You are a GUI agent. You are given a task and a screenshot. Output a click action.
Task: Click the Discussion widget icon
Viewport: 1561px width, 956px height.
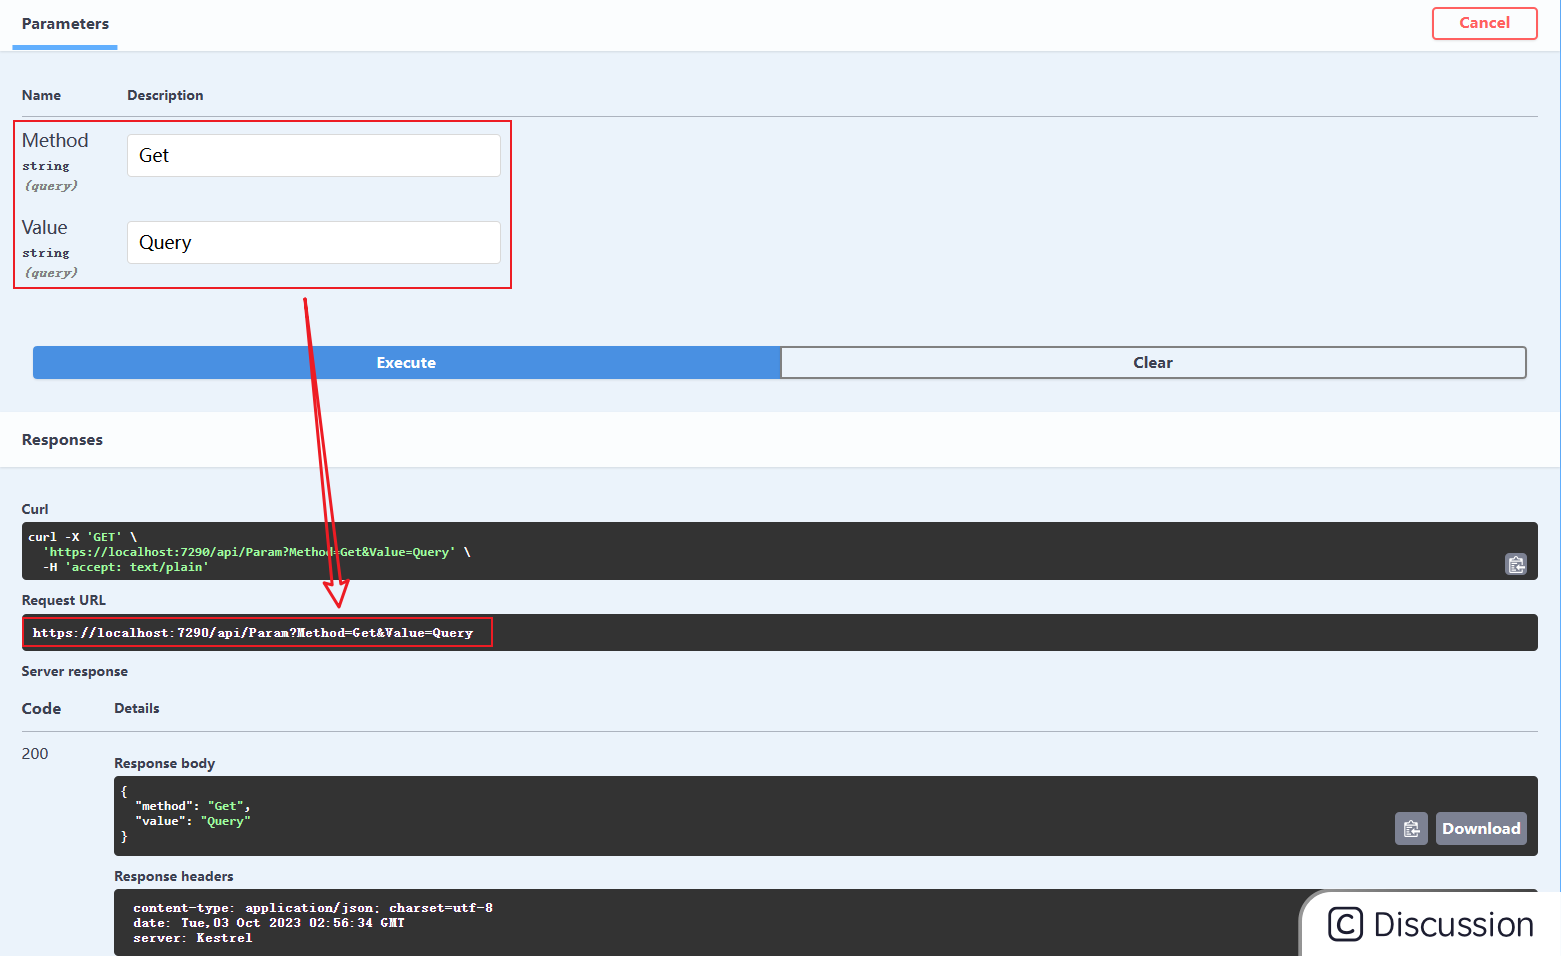pos(1344,923)
